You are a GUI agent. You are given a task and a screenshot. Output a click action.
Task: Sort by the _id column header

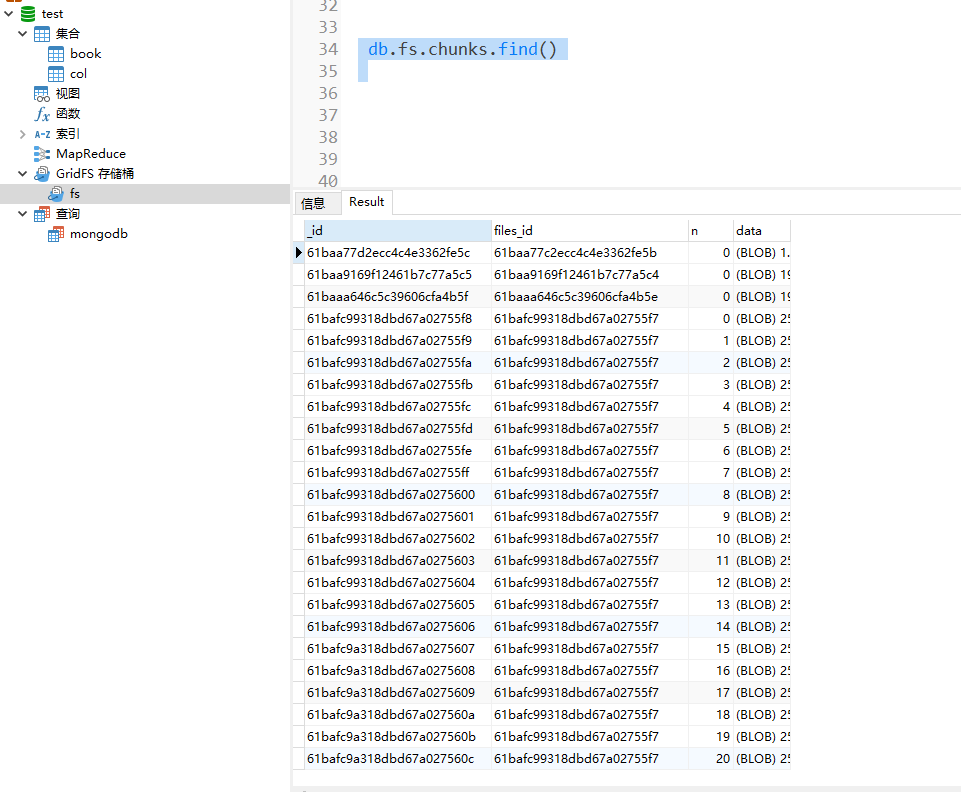(398, 230)
